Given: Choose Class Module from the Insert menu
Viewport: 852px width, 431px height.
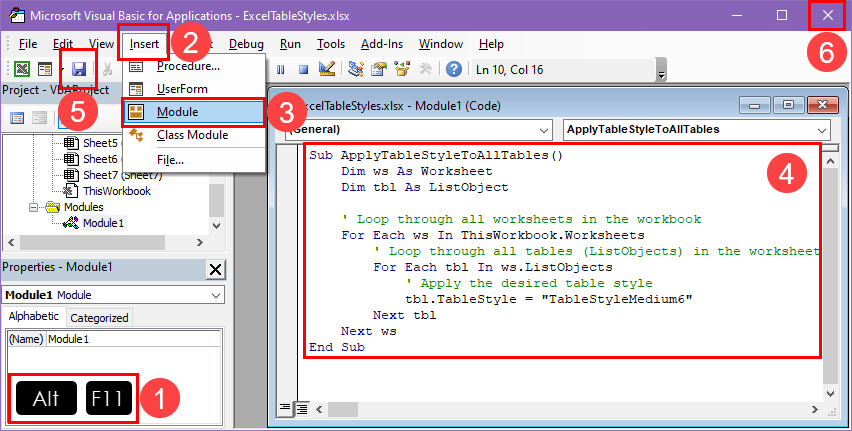Looking at the screenshot, I should 195,135.
